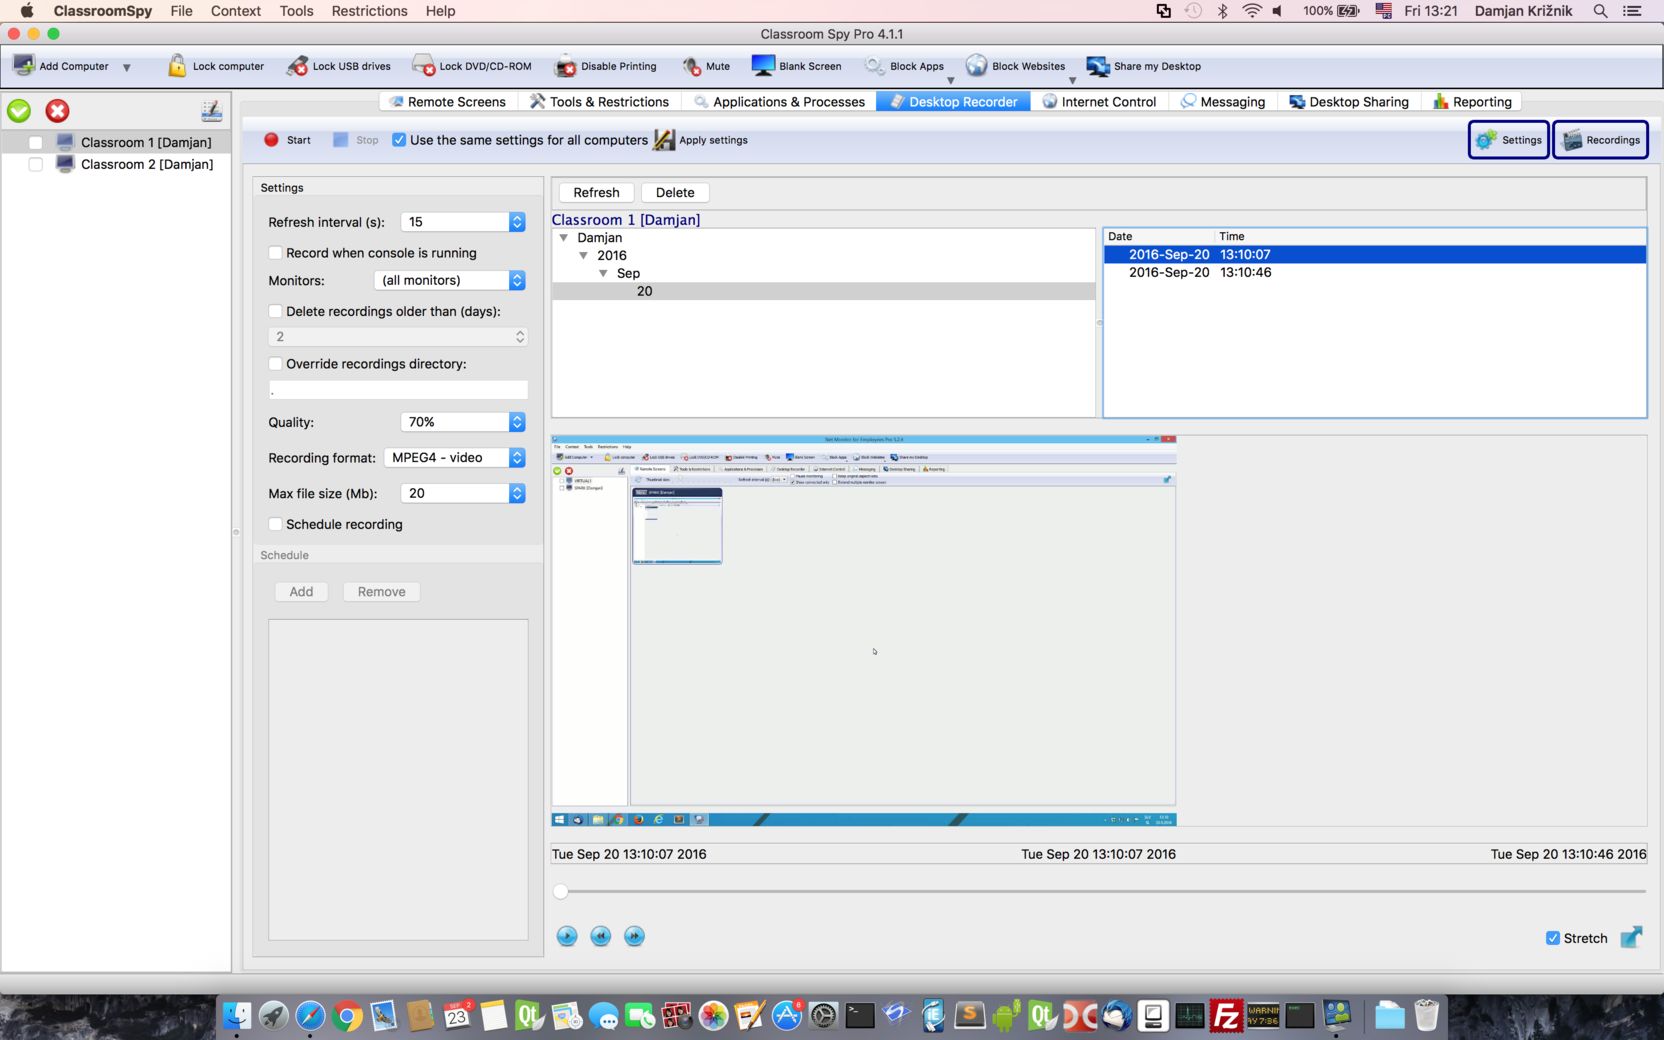The width and height of the screenshot is (1664, 1040).
Task: Switch to the Internet Control tab
Action: pos(1099,102)
